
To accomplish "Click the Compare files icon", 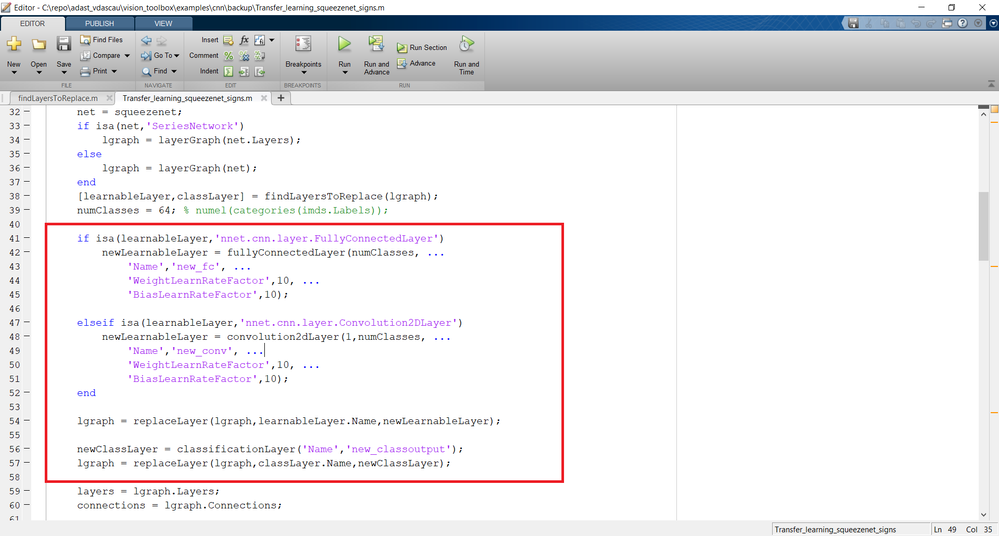I will [x=85, y=55].
